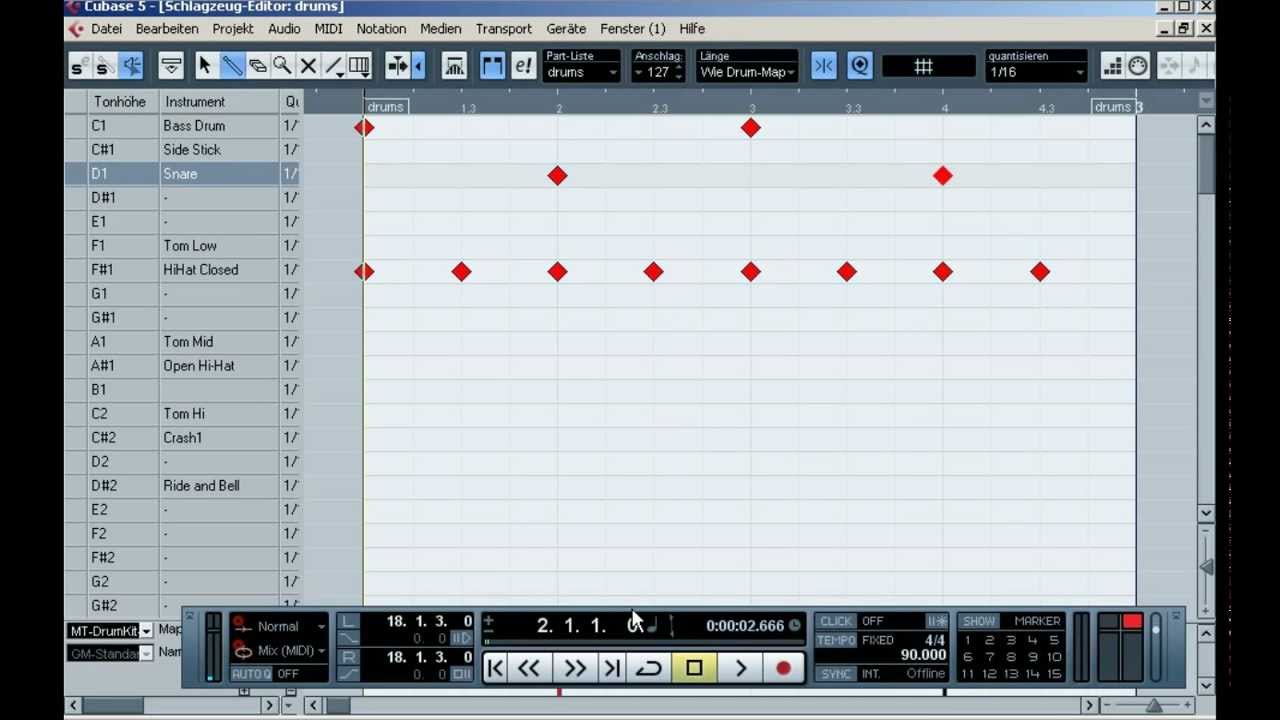The width and height of the screenshot is (1280, 720).
Task: Toggle part borders display button
Action: click(492, 66)
